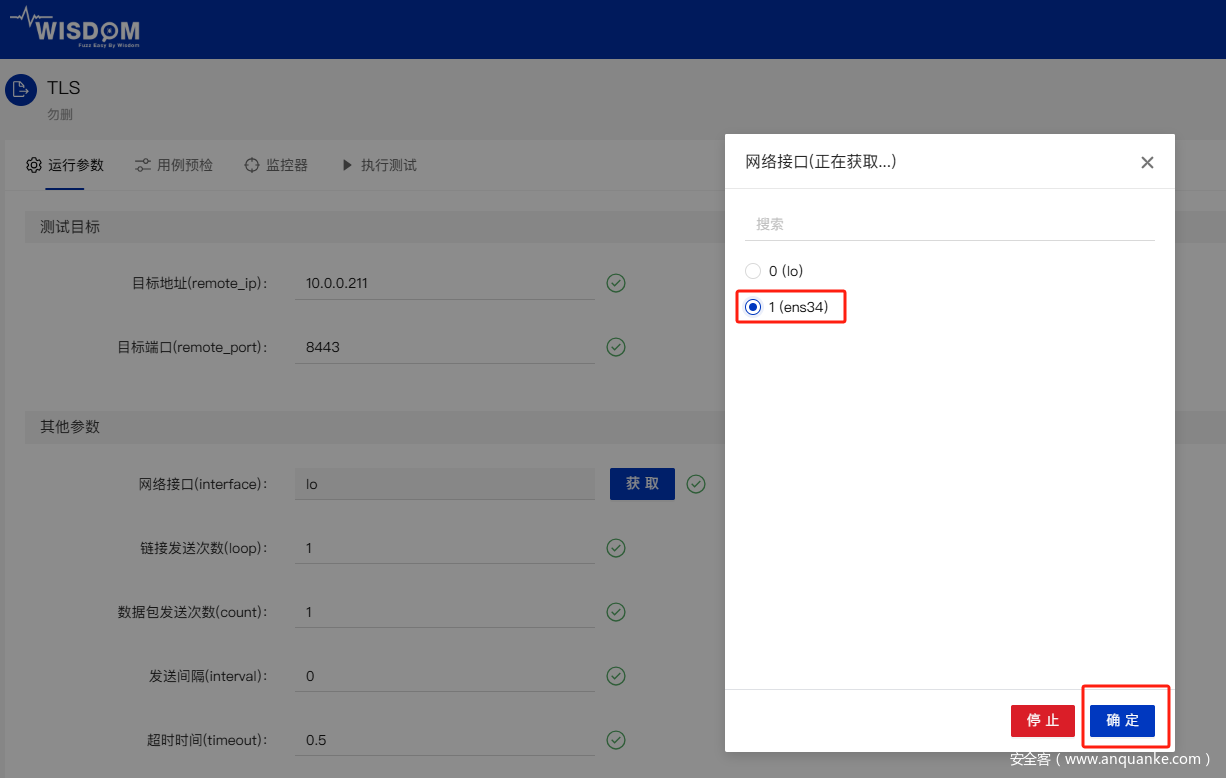The image size is (1226, 778).
Task: Click the 获取 interface button
Action: (x=642, y=484)
